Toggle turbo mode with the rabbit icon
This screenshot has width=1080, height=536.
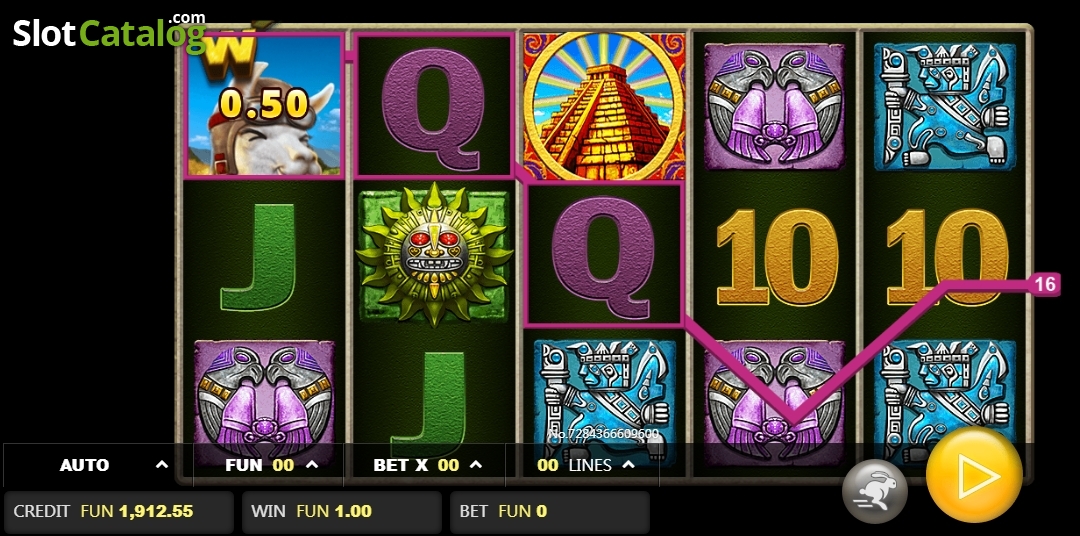tap(875, 492)
